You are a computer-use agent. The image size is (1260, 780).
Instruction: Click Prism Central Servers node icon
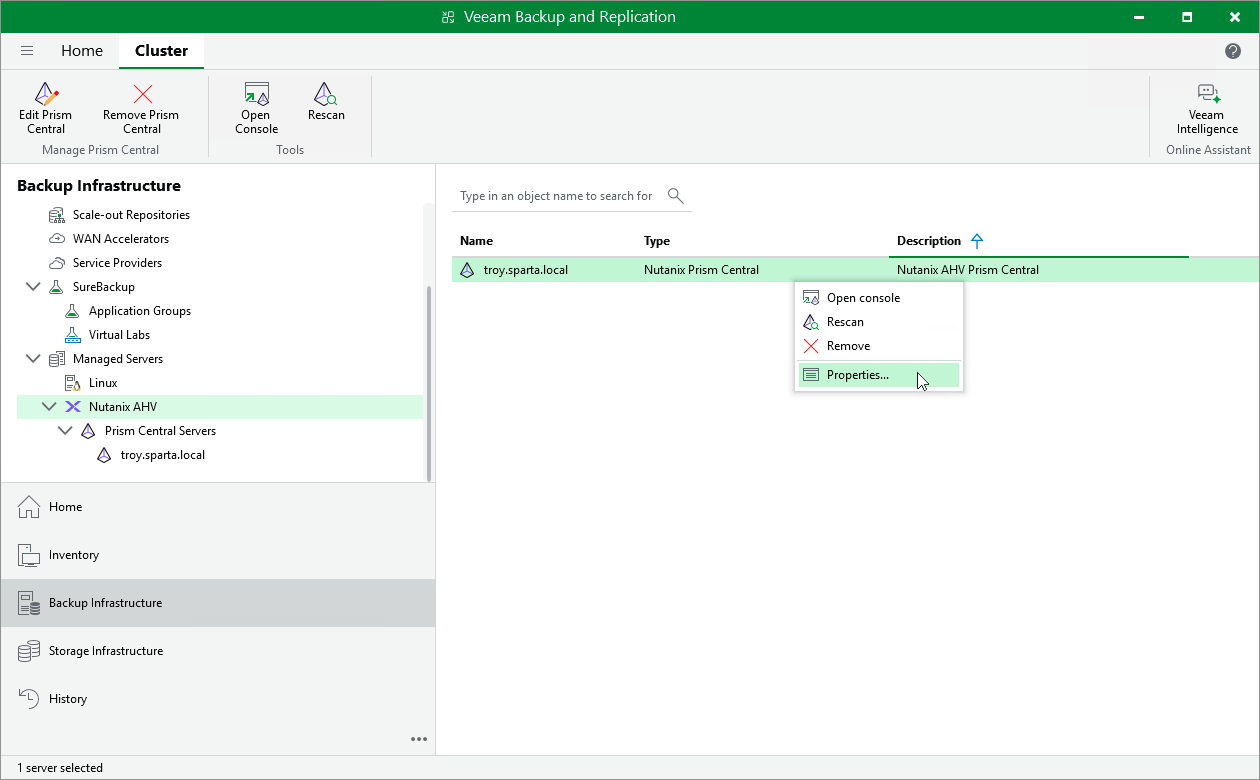(89, 431)
